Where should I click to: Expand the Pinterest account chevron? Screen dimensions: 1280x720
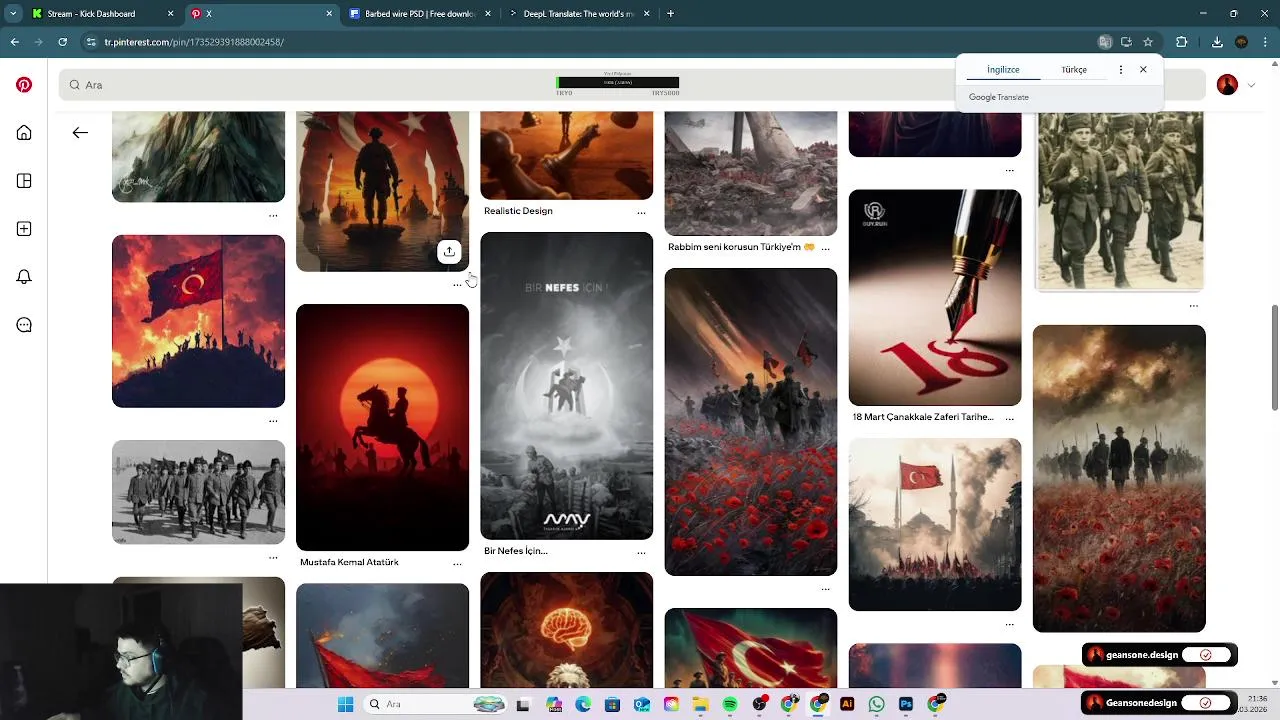pos(1251,85)
